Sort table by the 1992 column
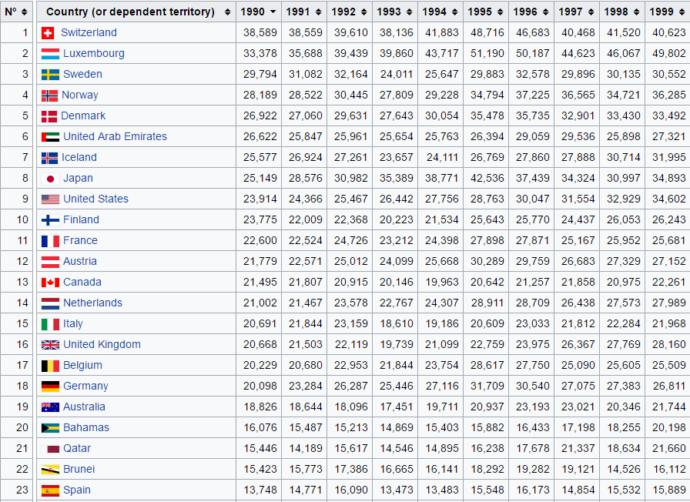The height and width of the screenshot is (502, 690). [349, 11]
